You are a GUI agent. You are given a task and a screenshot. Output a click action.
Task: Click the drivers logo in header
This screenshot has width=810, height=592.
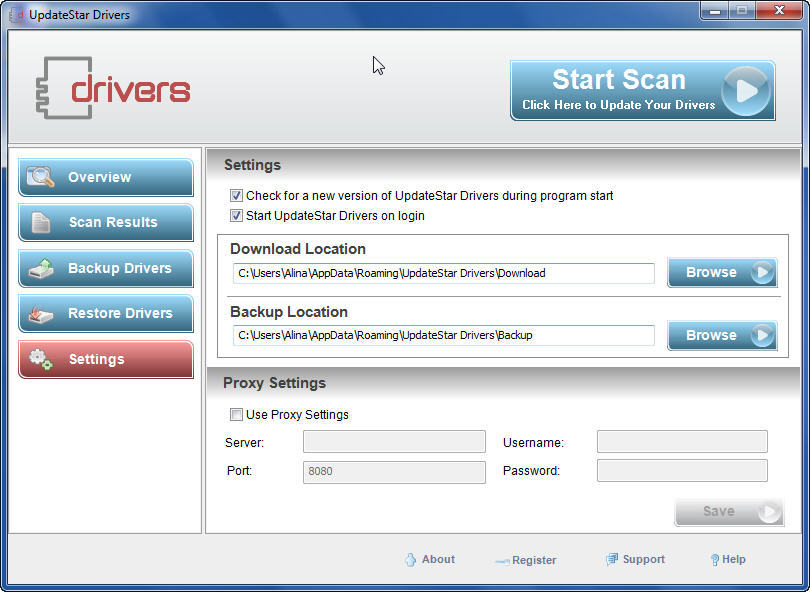pos(113,88)
